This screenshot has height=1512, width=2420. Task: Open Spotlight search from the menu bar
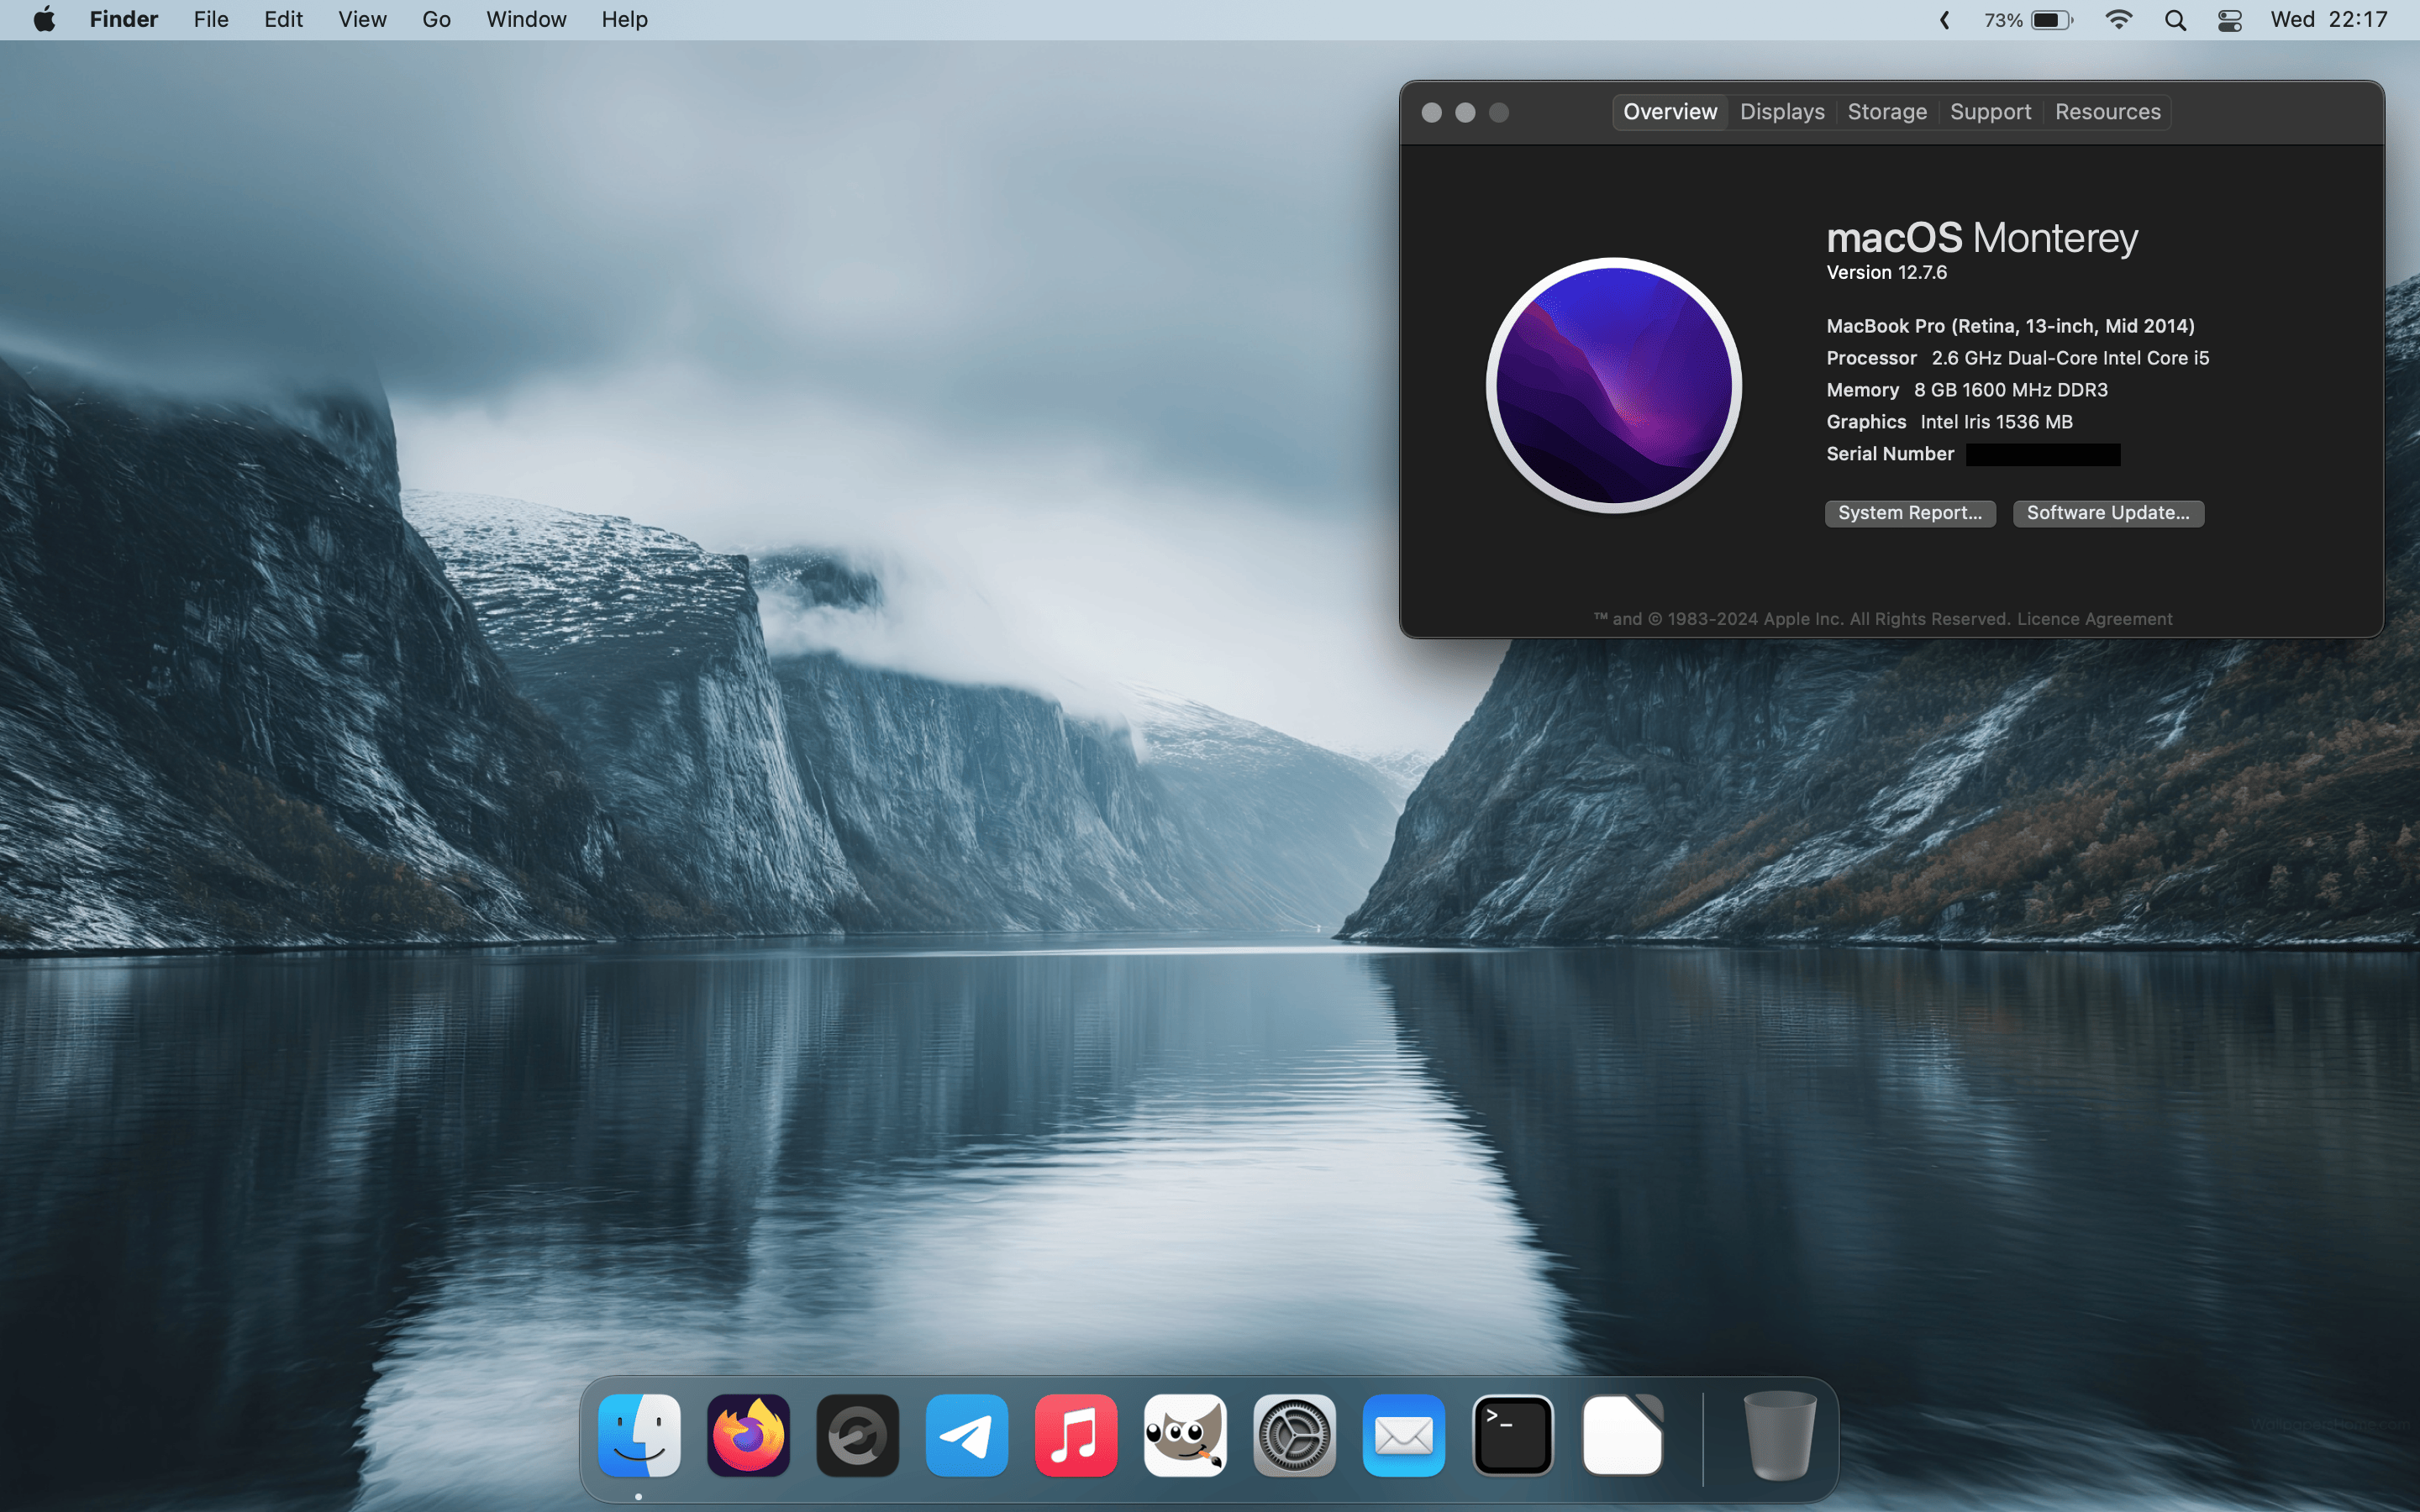[x=2175, y=20]
